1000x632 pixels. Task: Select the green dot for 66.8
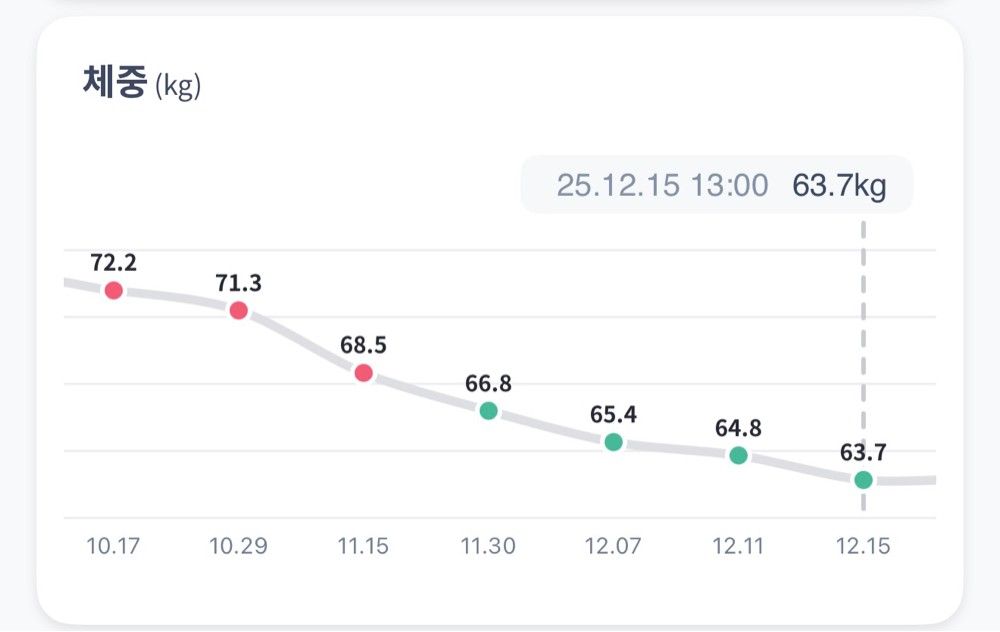pos(488,410)
